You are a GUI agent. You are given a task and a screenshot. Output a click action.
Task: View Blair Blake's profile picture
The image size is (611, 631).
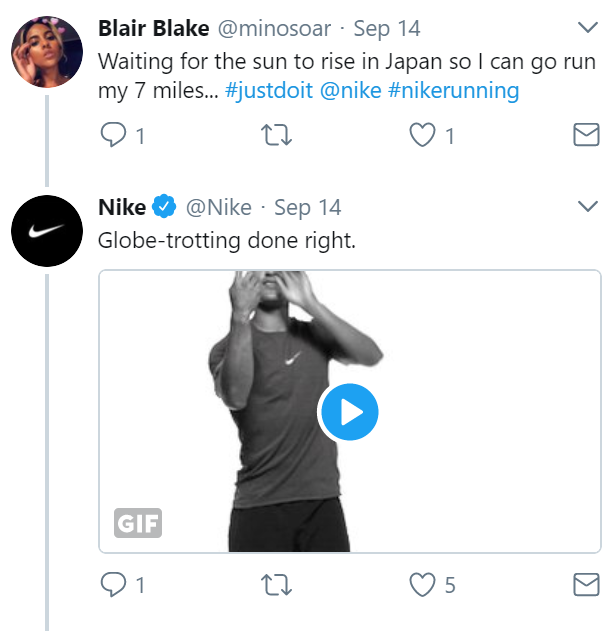coord(46,51)
